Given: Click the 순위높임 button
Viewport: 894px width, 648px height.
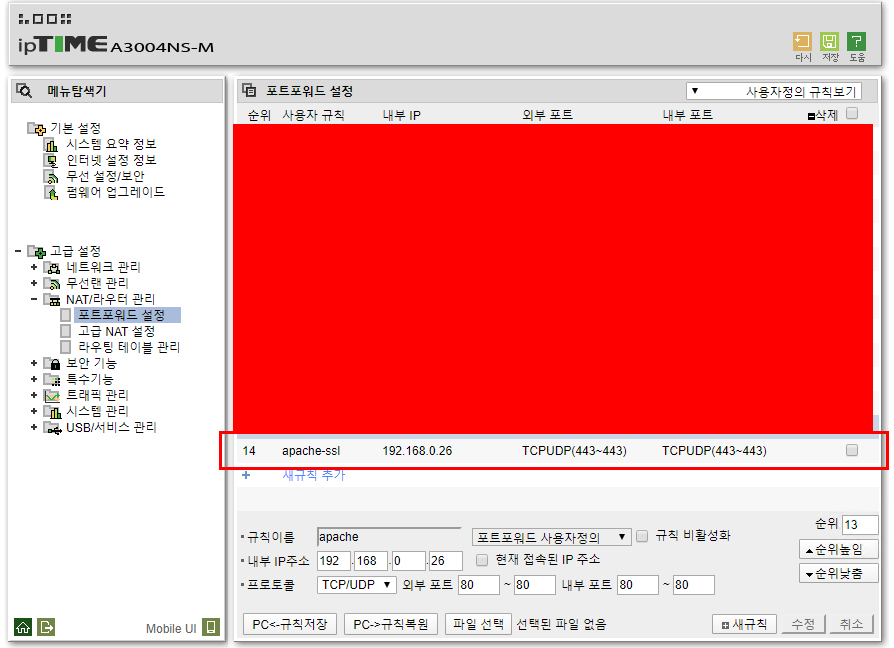Looking at the screenshot, I should tap(839, 549).
